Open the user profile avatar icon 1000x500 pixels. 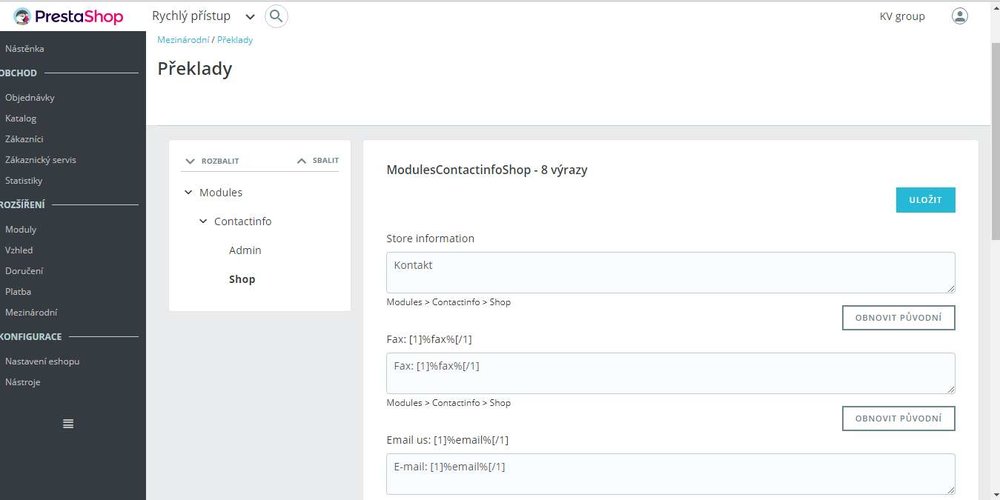coord(960,16)
